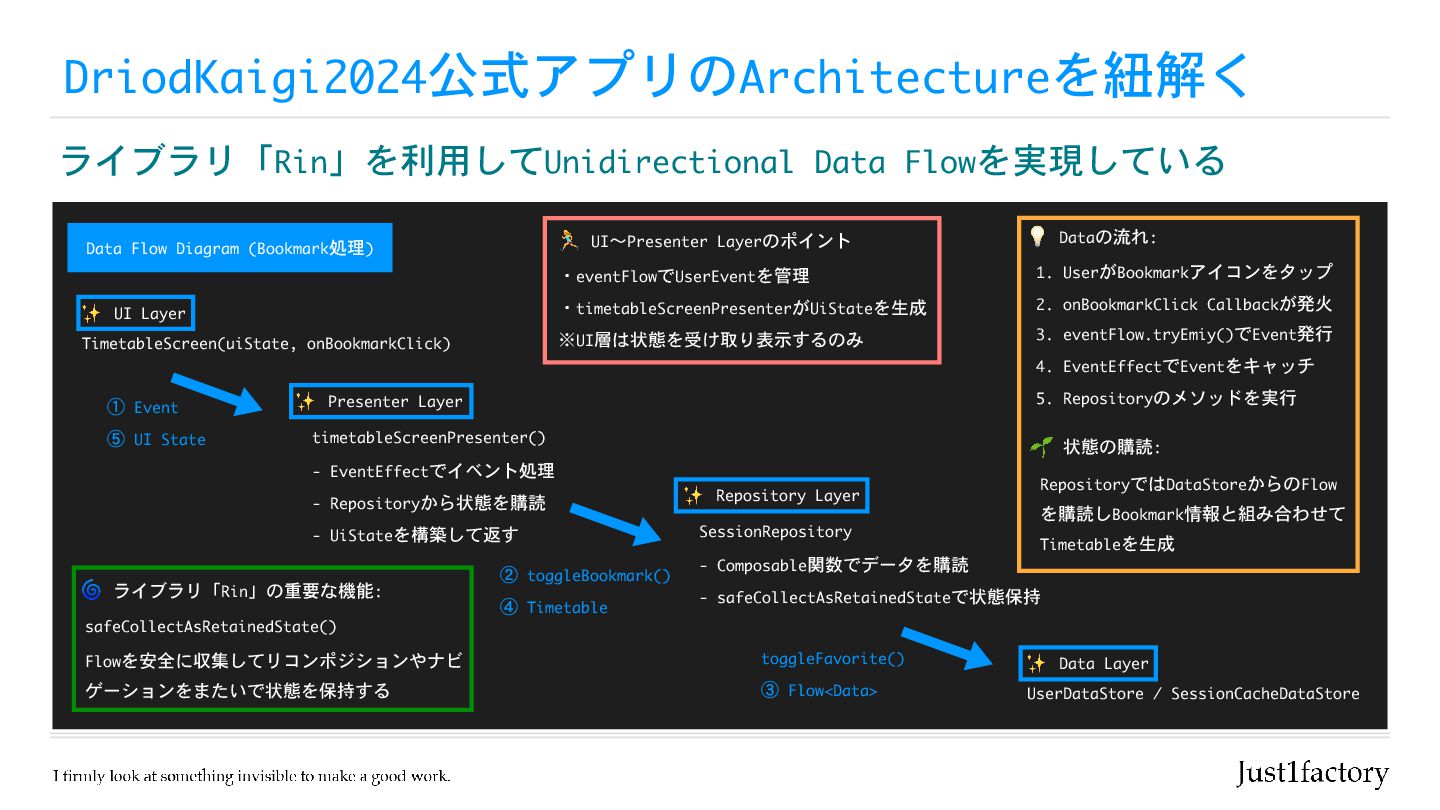The width and height of the screenshot is (1440, 810).
Task: Select the timetableScreenPresenter() function name
Action: click(429, 437)
